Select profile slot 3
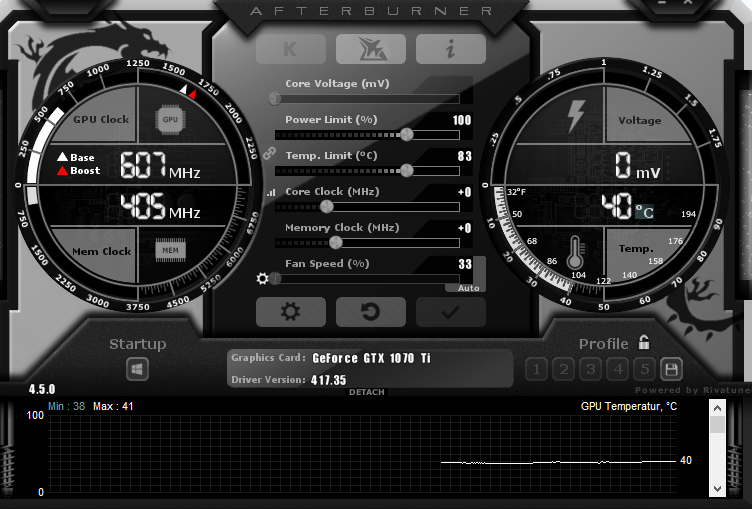This screenshot has height=509, width=752. [591, 369]
